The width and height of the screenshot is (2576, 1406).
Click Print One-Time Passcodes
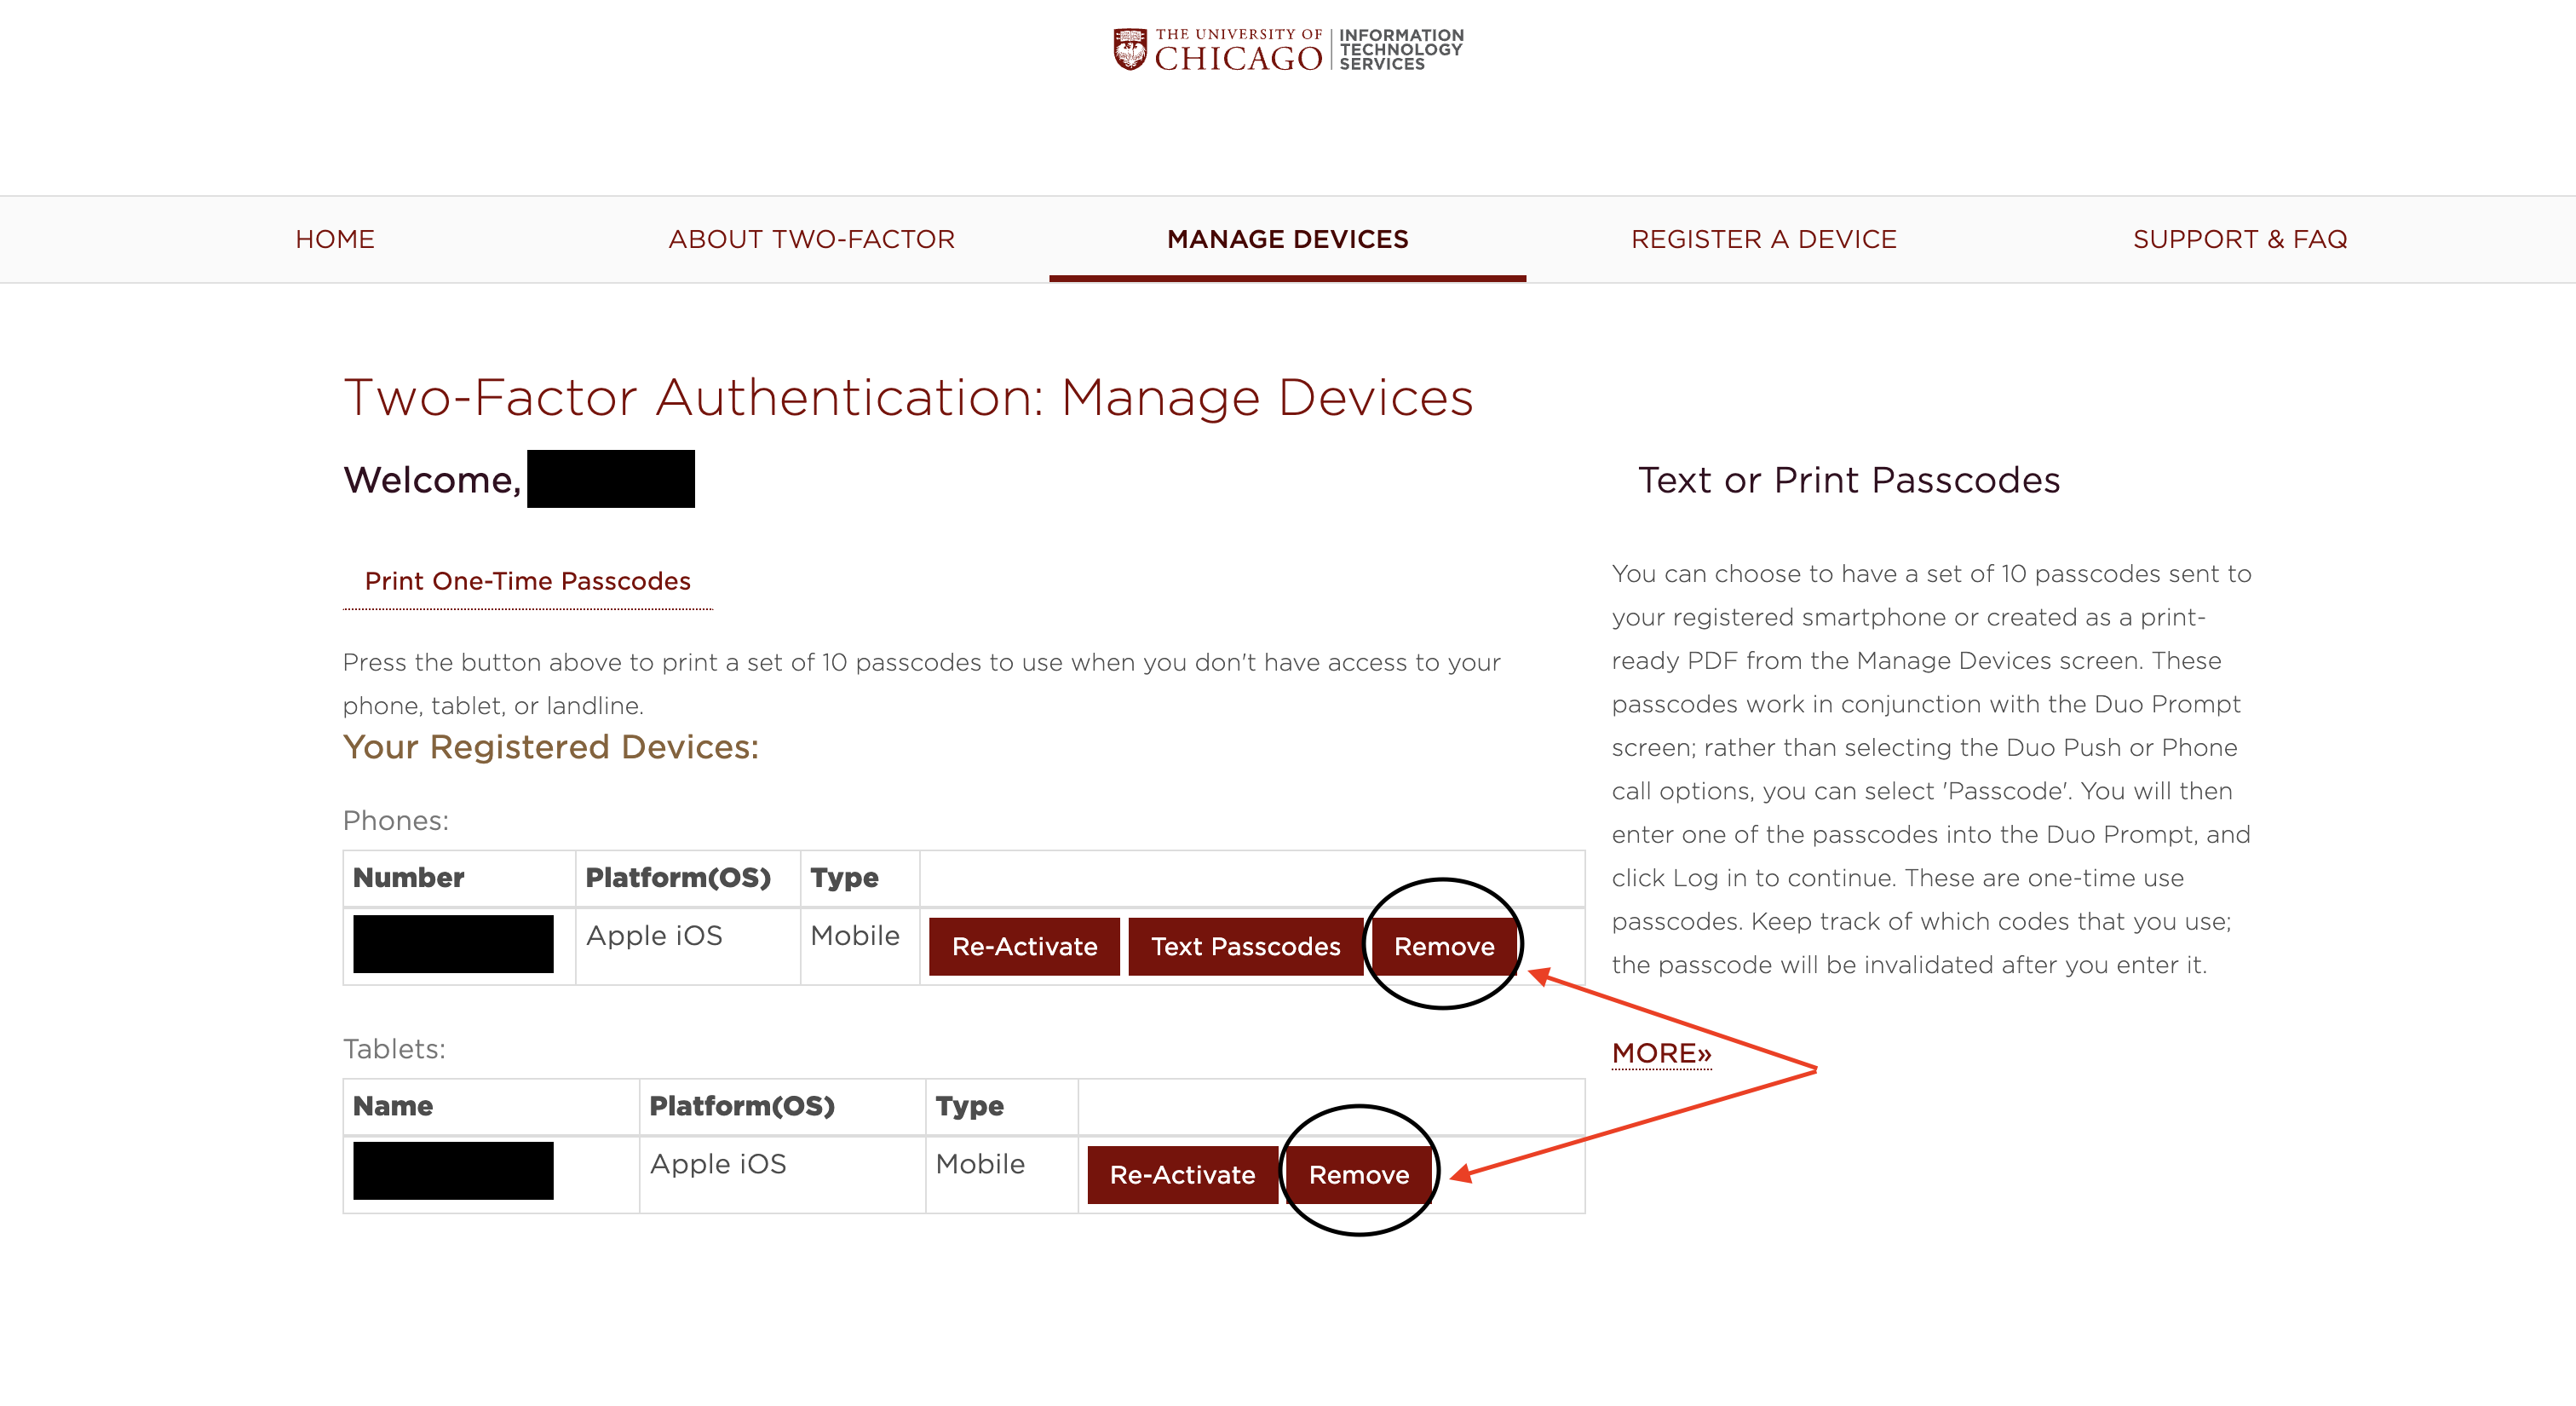527,580
